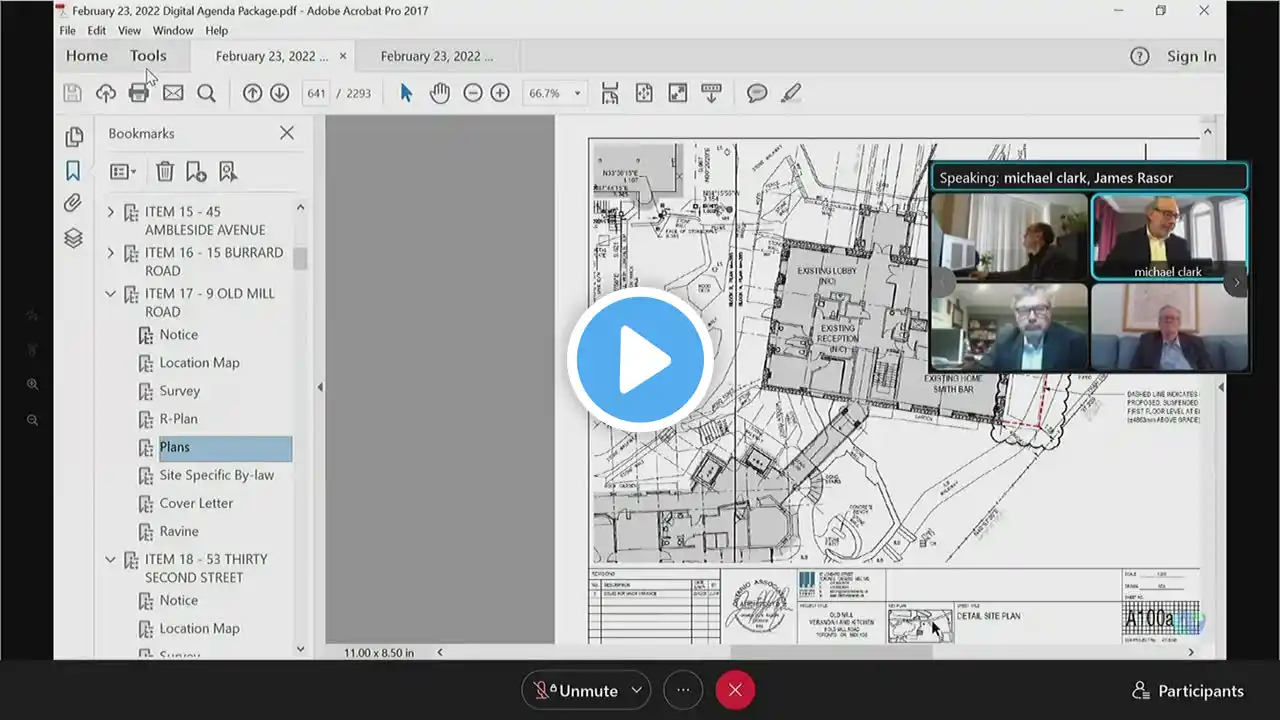Click the Add comment icon

coord(757,93)
